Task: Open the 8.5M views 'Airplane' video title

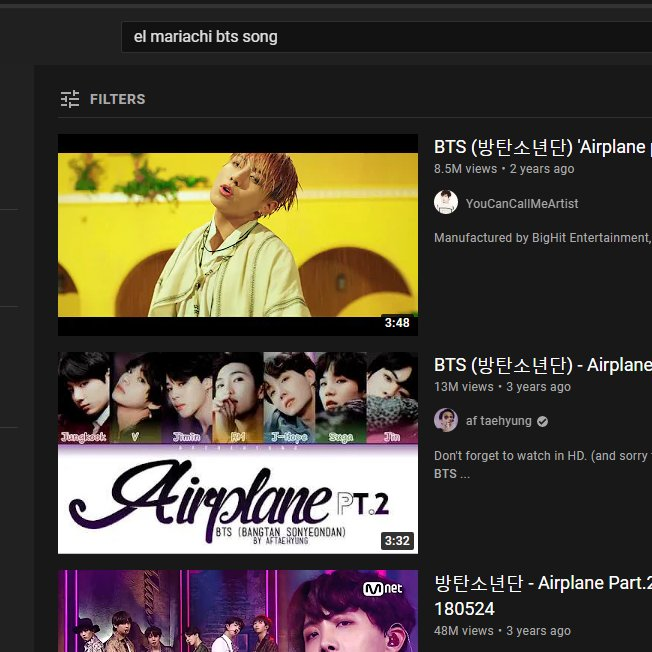Action: click(543, 147)
